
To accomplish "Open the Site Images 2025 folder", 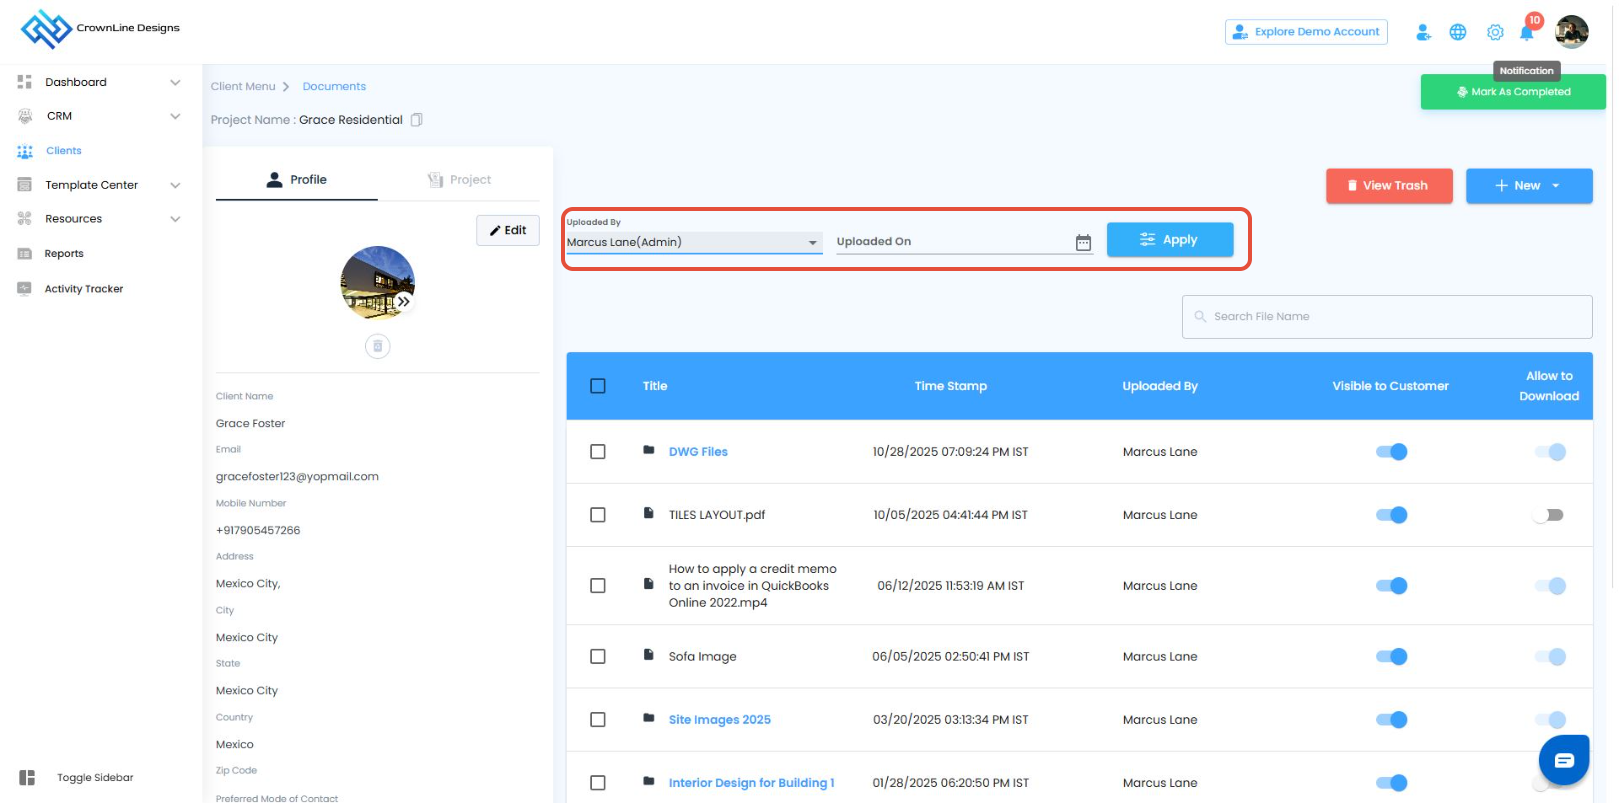I will (719, 720).
